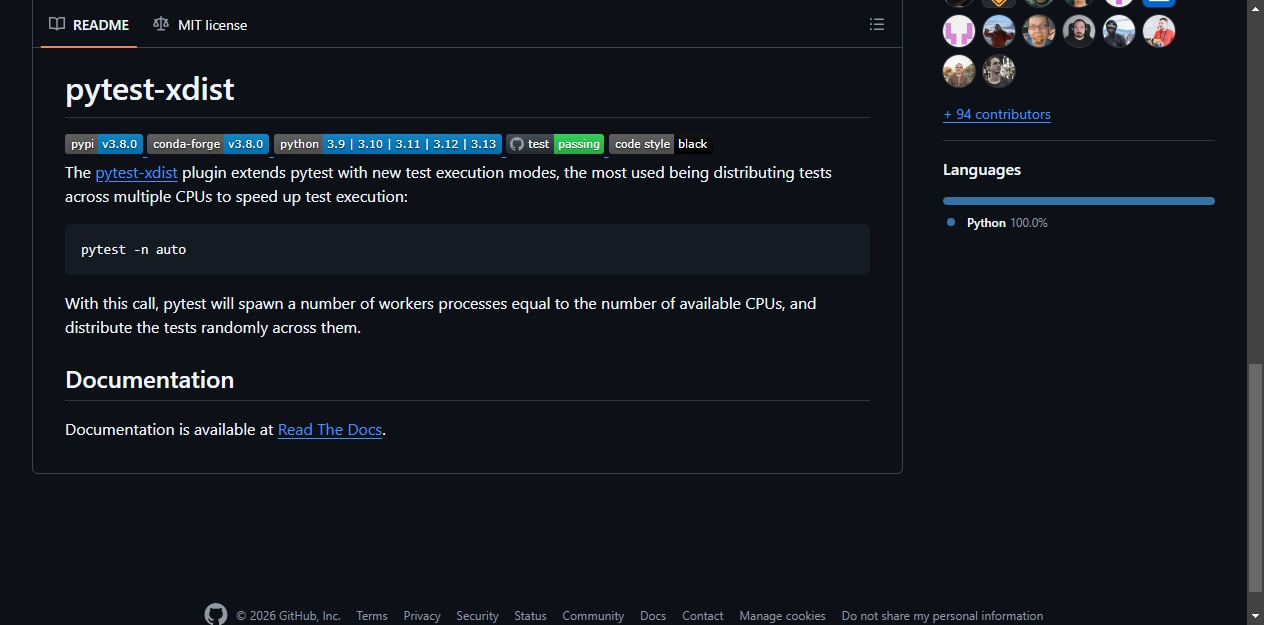Click the pypi v3.8.0 badge
The width and height of the screenshot is (1264, 625).
pos(104,144)
